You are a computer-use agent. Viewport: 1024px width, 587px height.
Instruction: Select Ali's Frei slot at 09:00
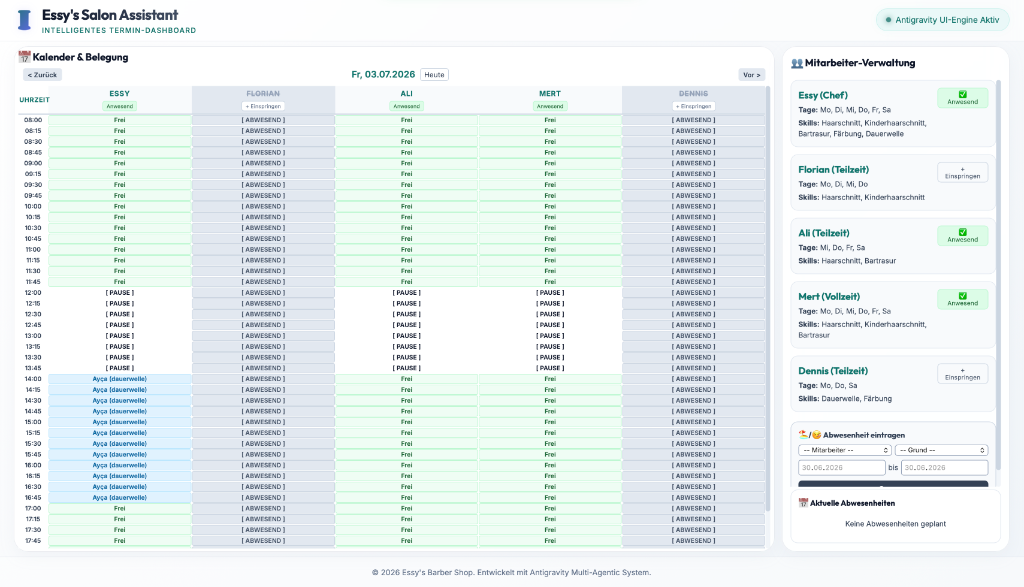pyautogui.click(x=406, y=163)
